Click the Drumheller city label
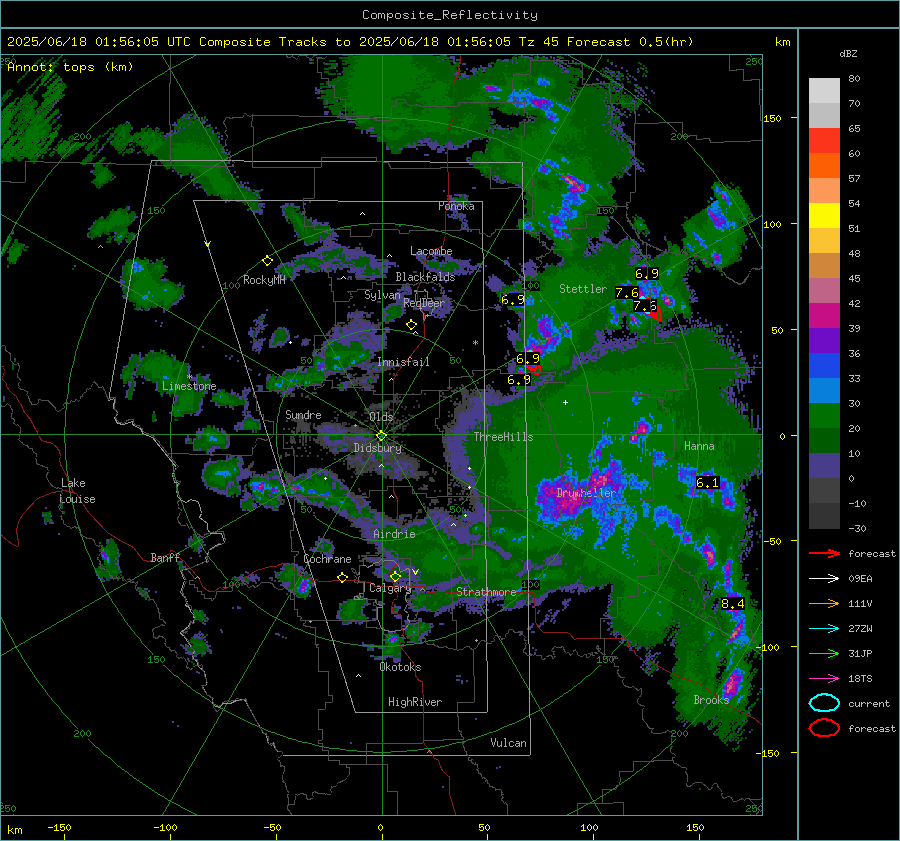 [586, 493]
